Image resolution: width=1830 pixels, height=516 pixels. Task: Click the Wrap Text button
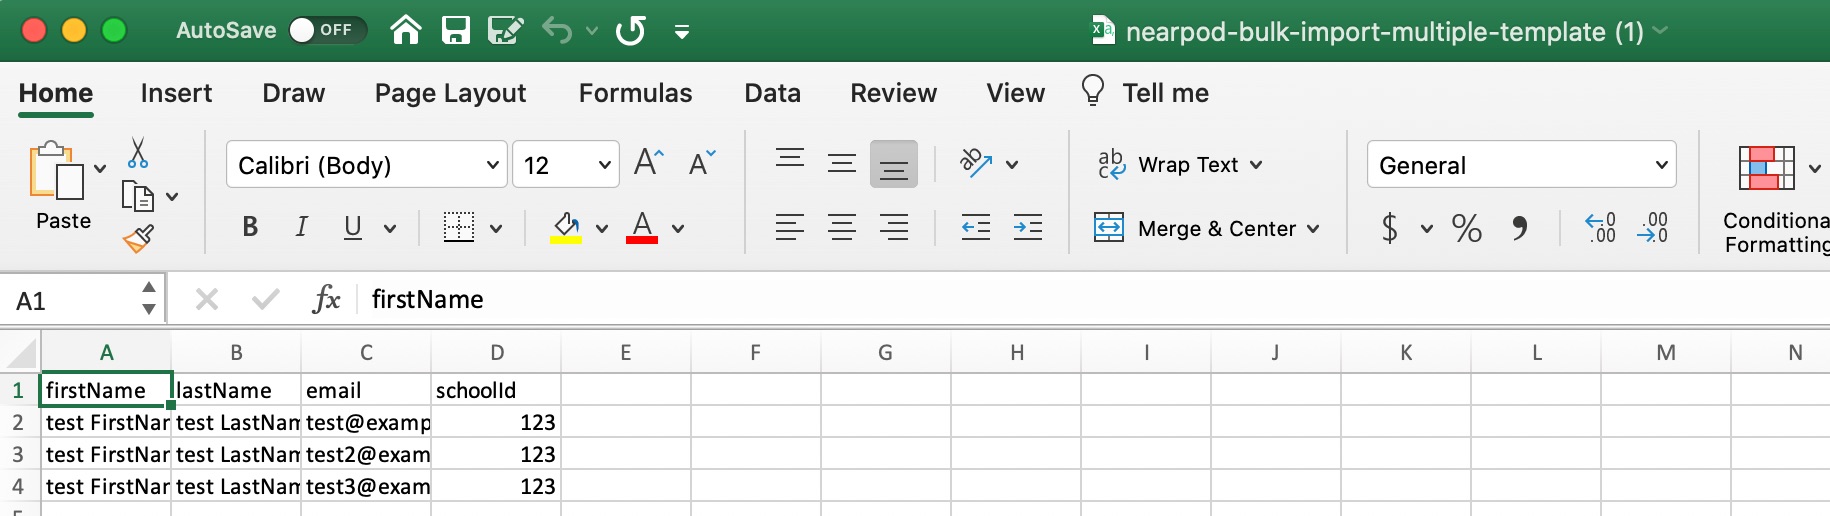tap(1180, 165)
